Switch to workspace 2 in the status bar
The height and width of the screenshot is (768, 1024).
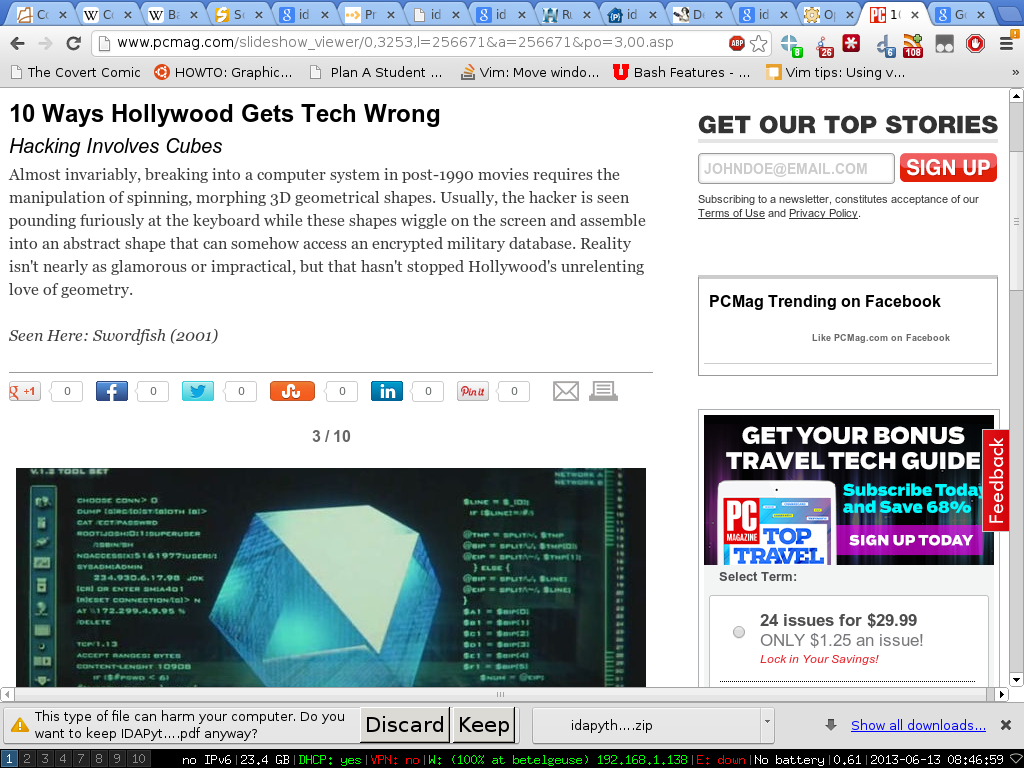(27, 759)
